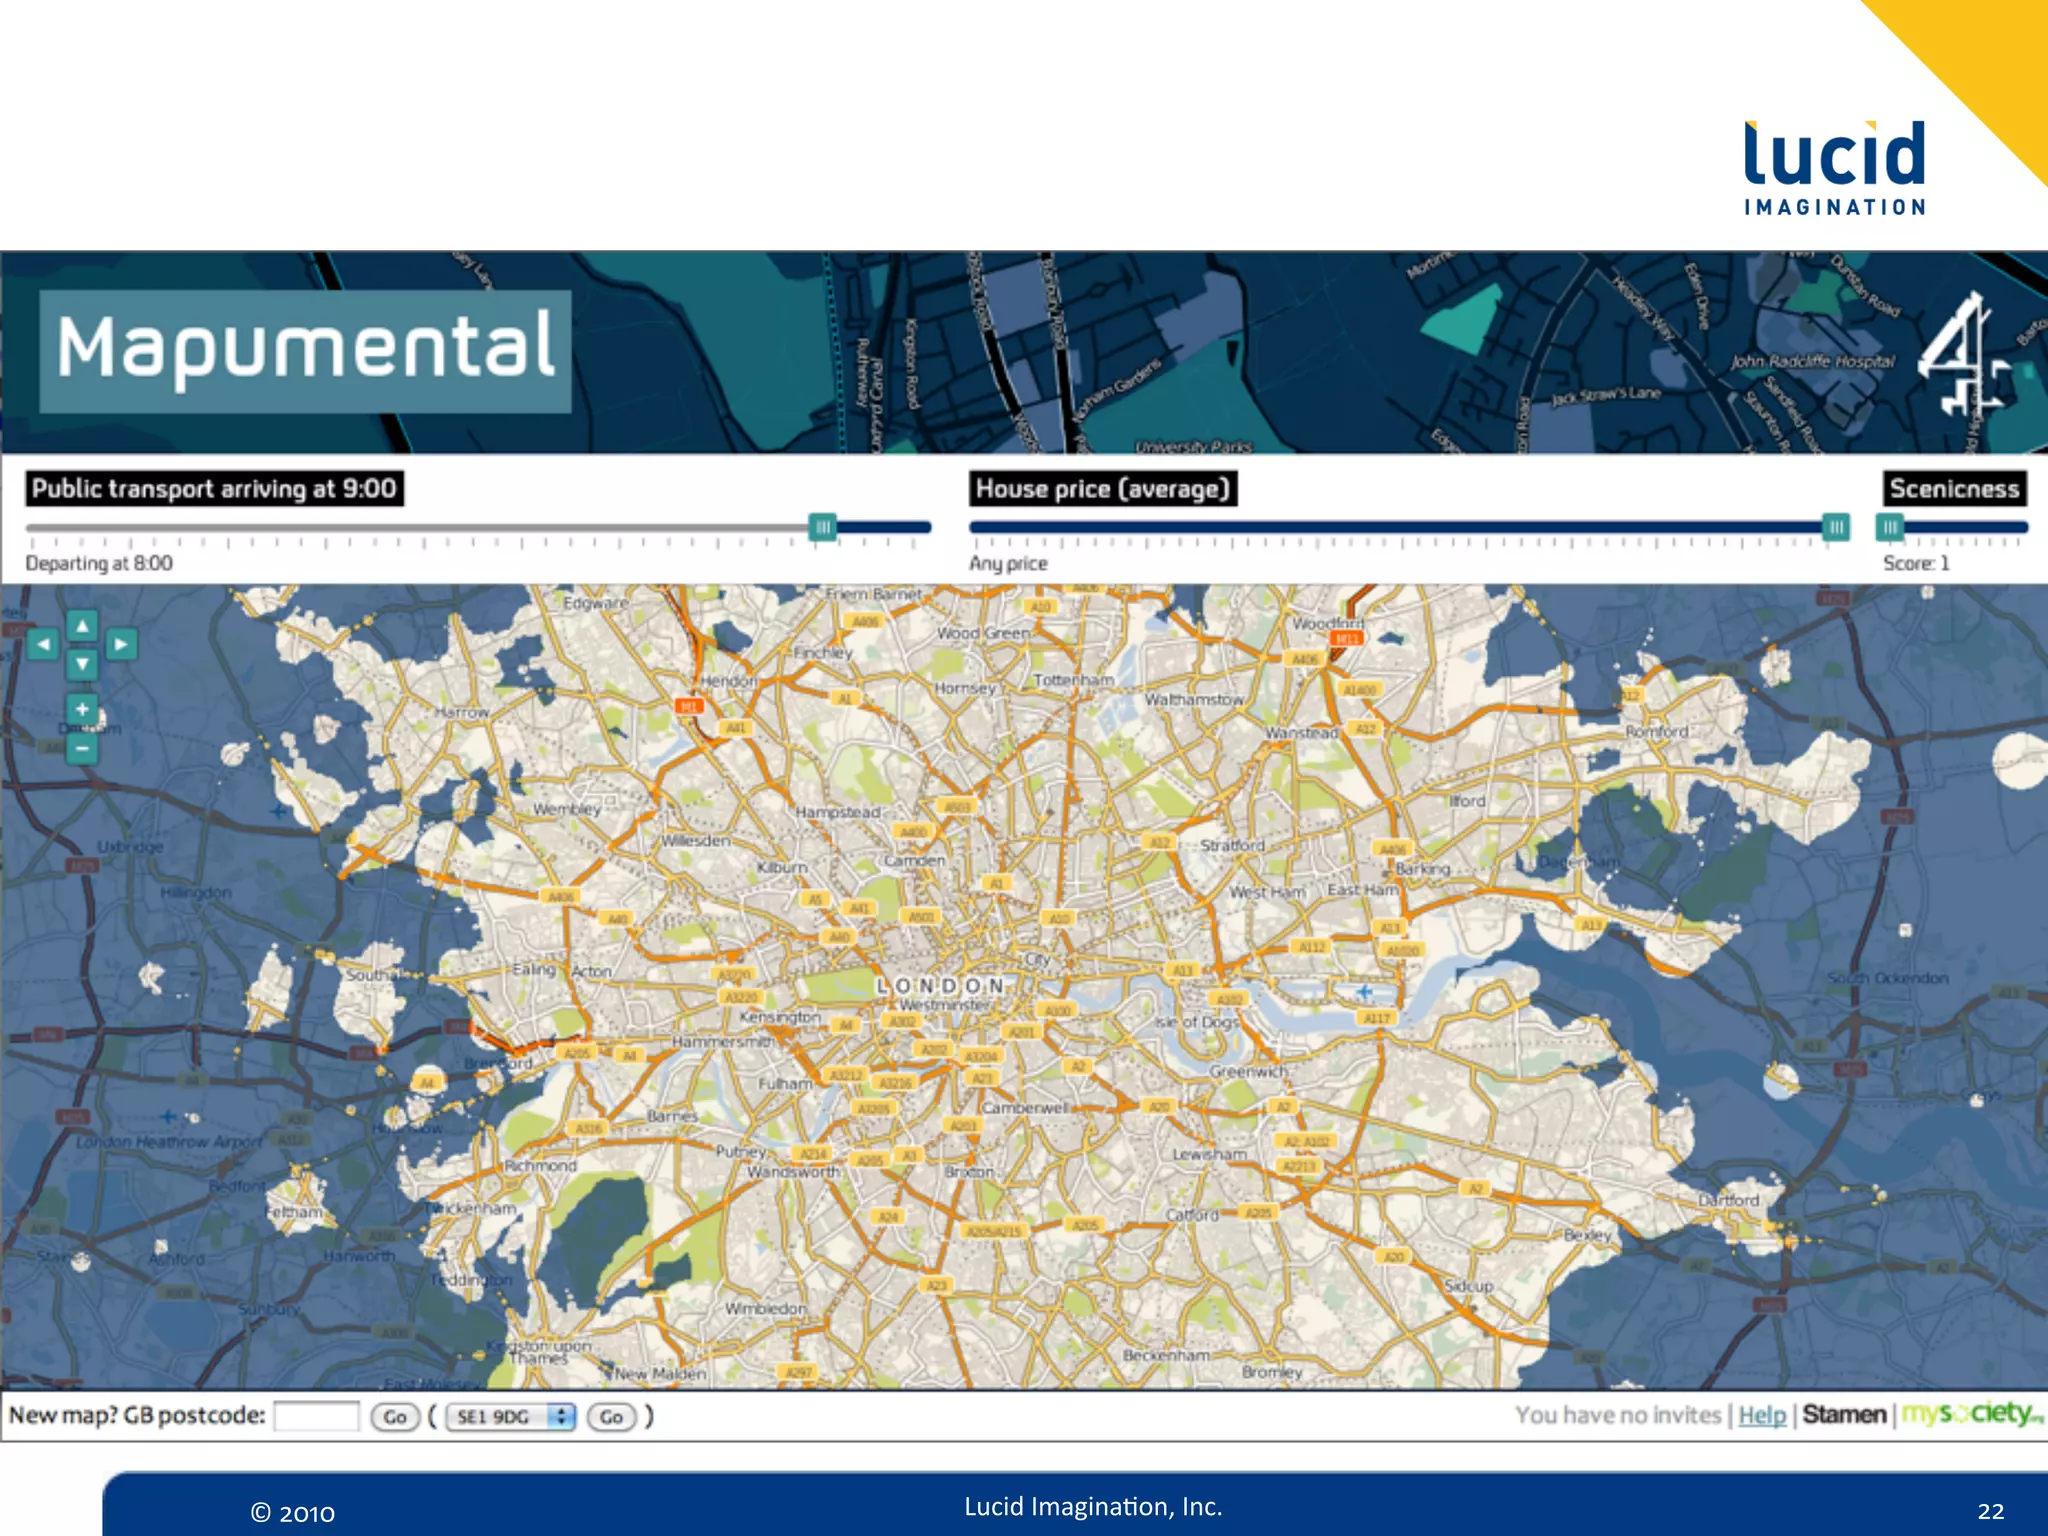This screenshot has width=2048, height=1536.
Task: Click the Lucid Imagination logo
Action: point(1834,167)
